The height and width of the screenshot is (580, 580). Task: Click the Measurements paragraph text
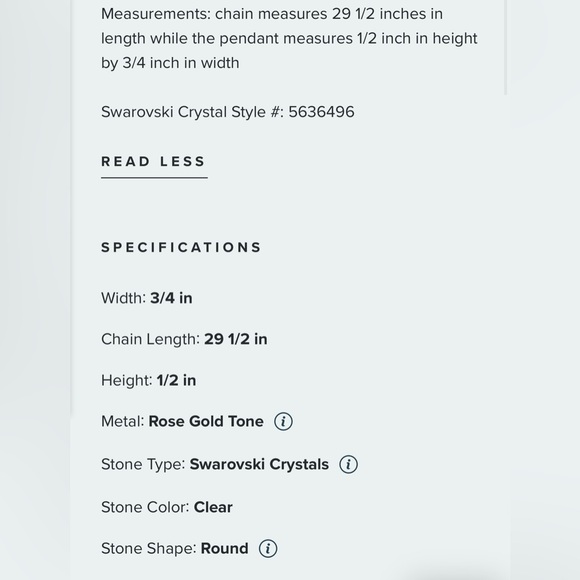coord(289,38)
